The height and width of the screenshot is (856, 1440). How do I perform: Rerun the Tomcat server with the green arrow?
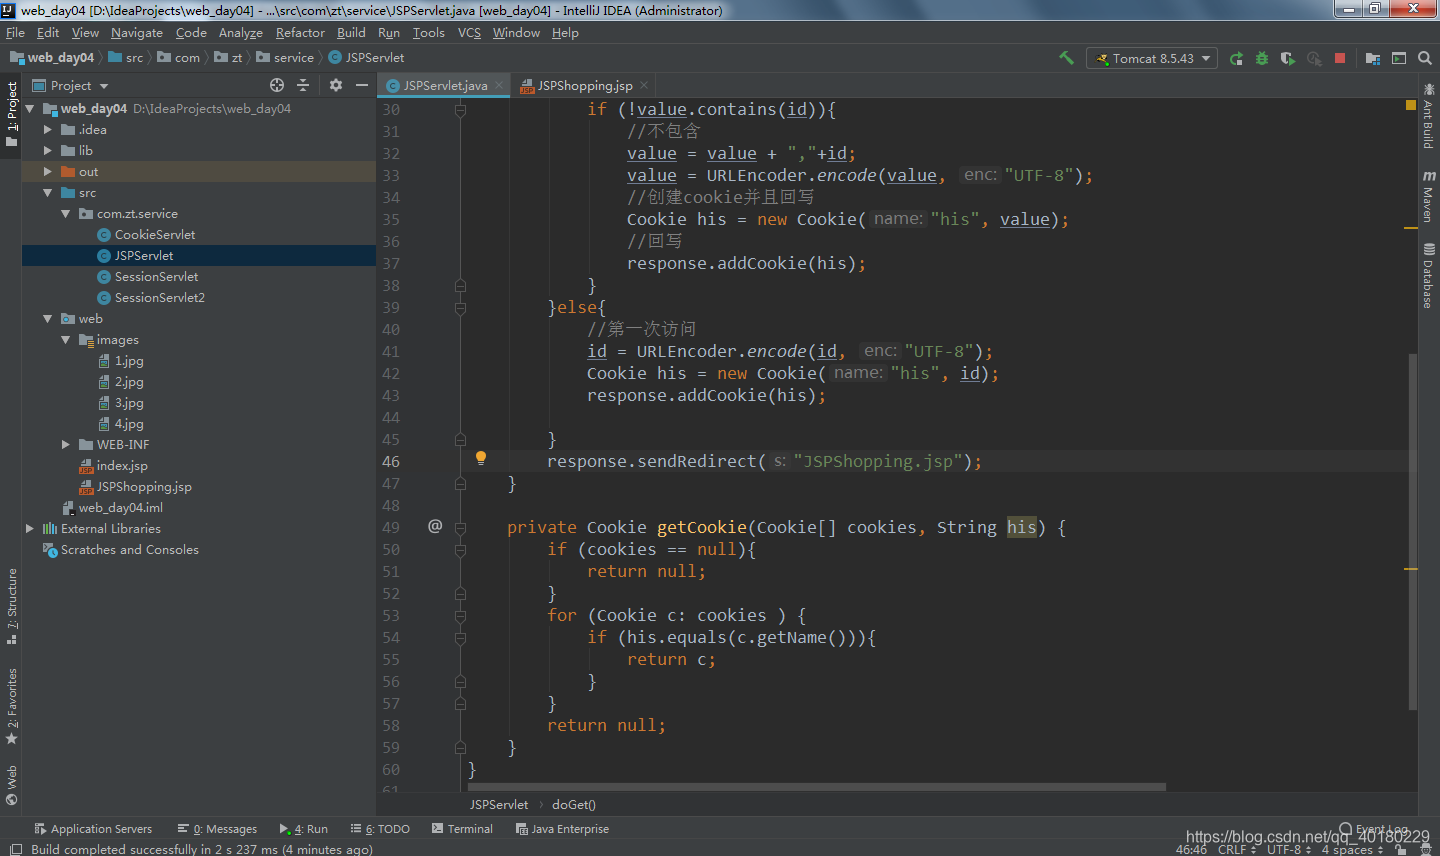pos(1236,58)
